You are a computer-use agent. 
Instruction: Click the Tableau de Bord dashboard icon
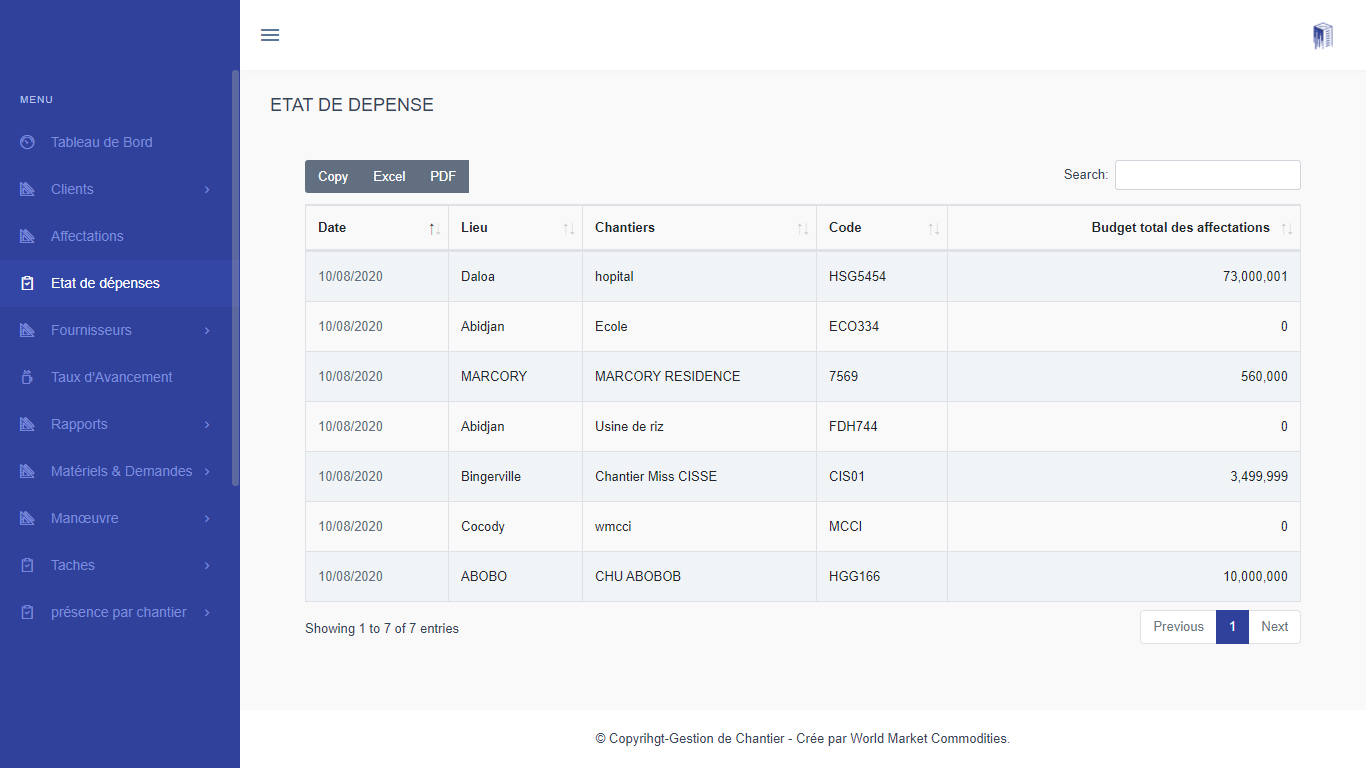coord(28,142)
